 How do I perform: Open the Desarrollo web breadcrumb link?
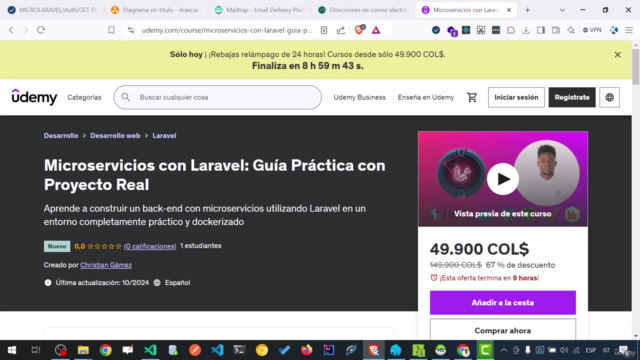[115, 136]
